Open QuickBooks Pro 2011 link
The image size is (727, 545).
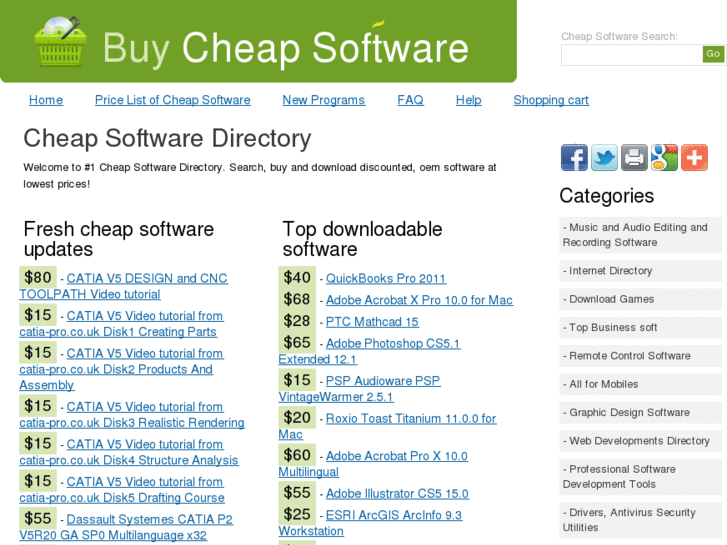coord(386,278)
